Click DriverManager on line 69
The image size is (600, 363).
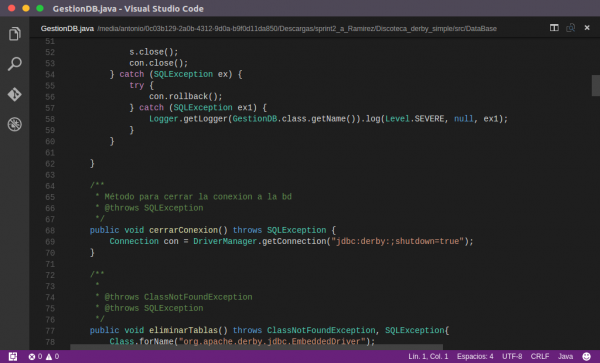225,241
